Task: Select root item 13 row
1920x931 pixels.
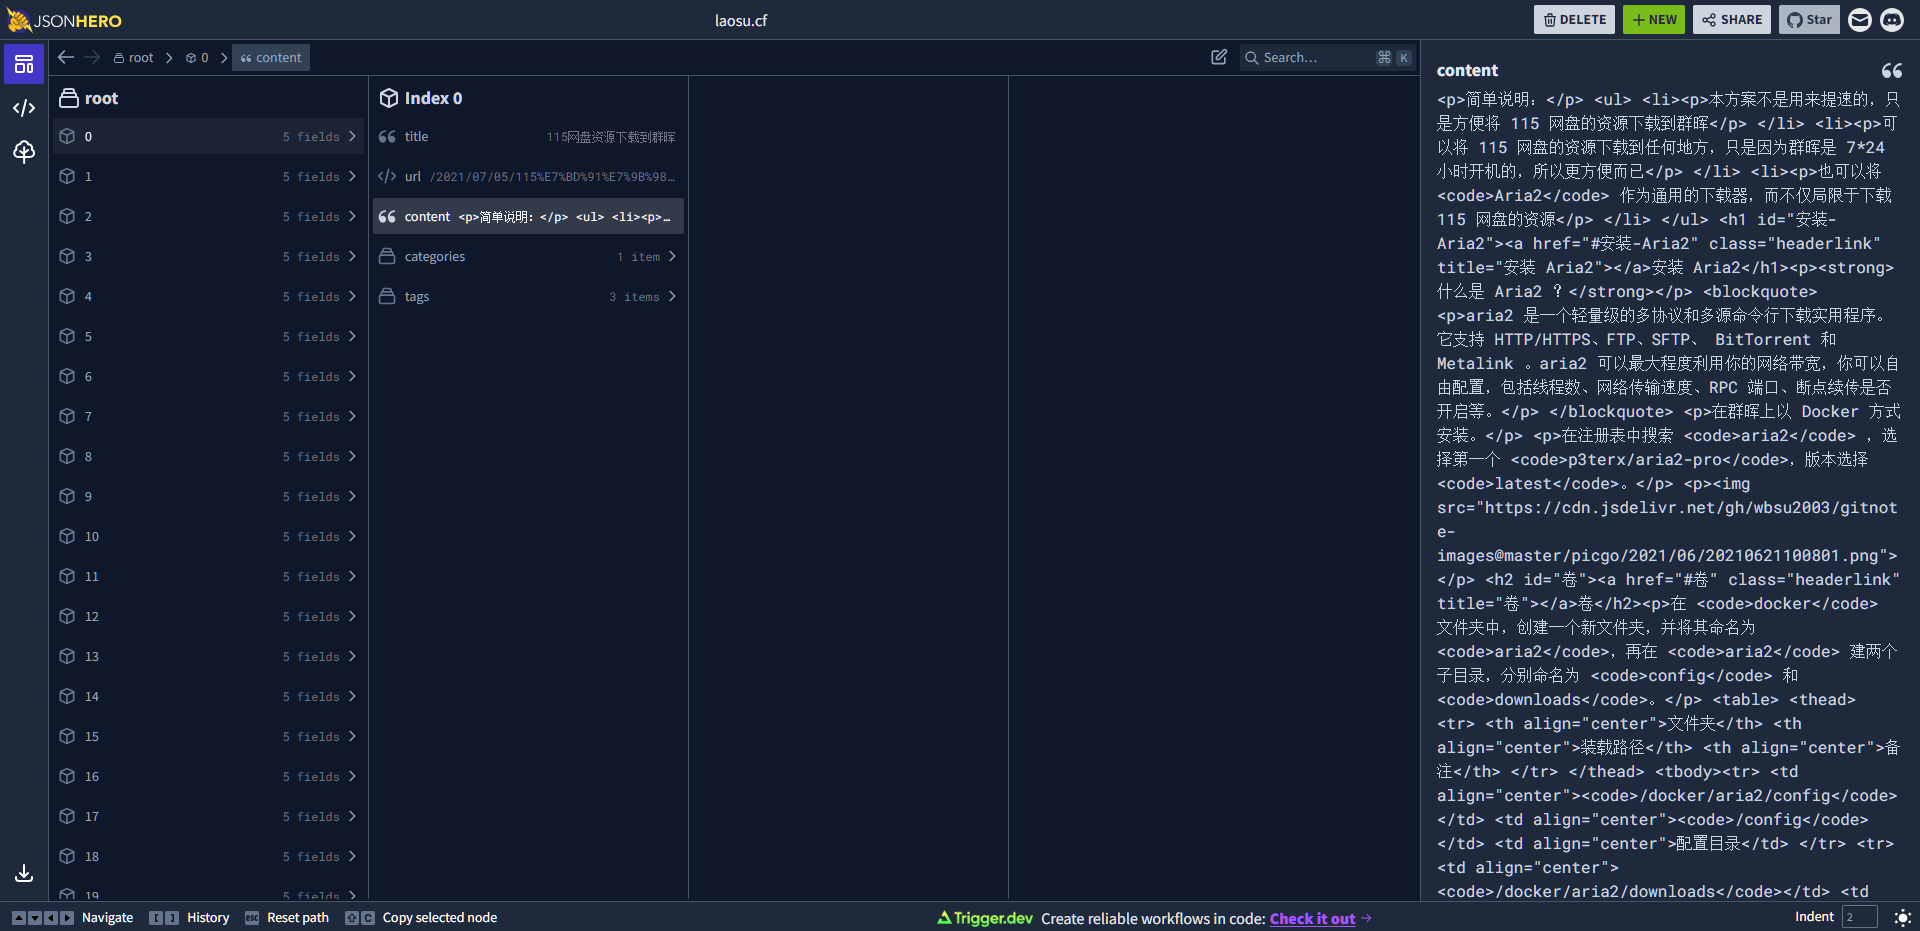Action: point(208,656)
